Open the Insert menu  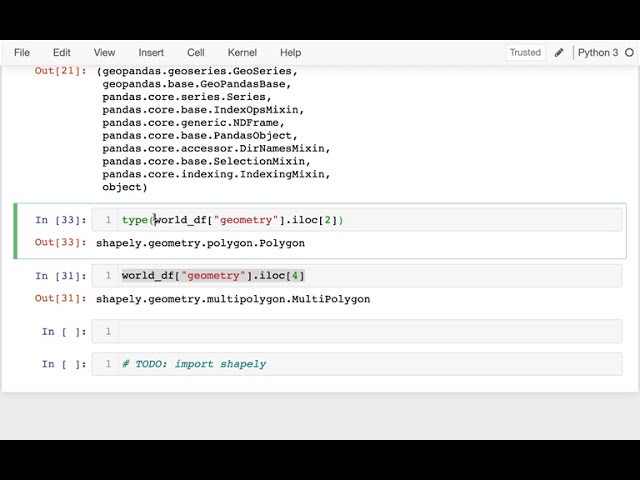151,53
